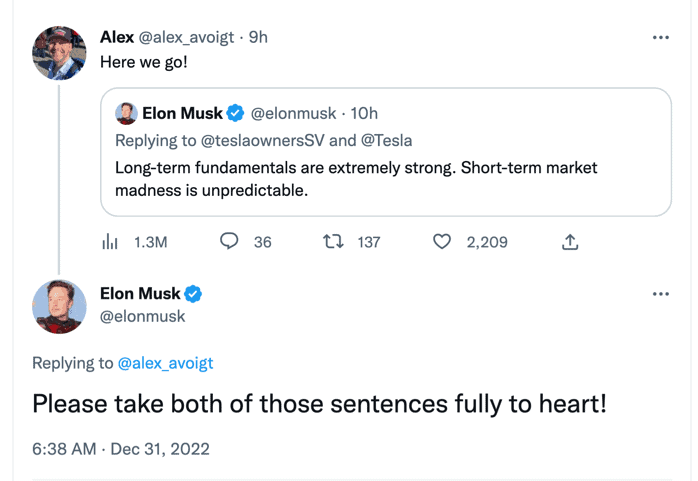Open Alex's profile picture
698x481 pixels.
coord(59,52)
